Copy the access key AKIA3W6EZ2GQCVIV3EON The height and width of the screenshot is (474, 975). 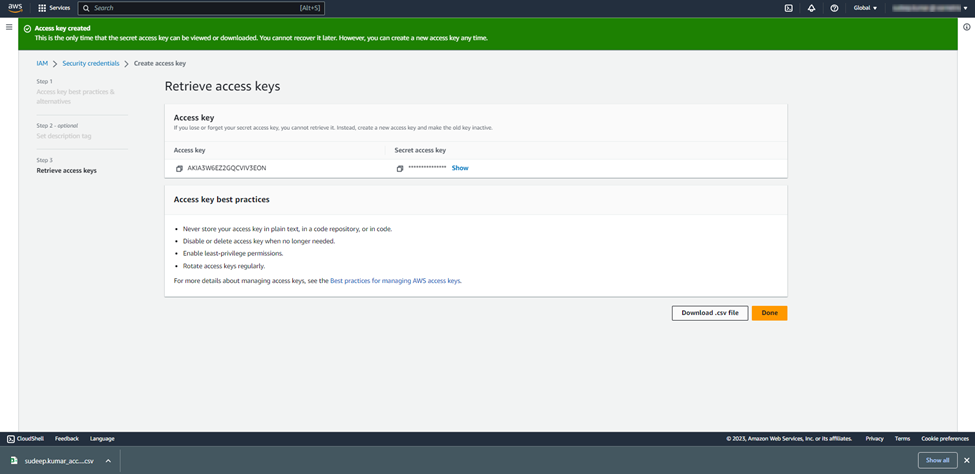tap(179, 168)
